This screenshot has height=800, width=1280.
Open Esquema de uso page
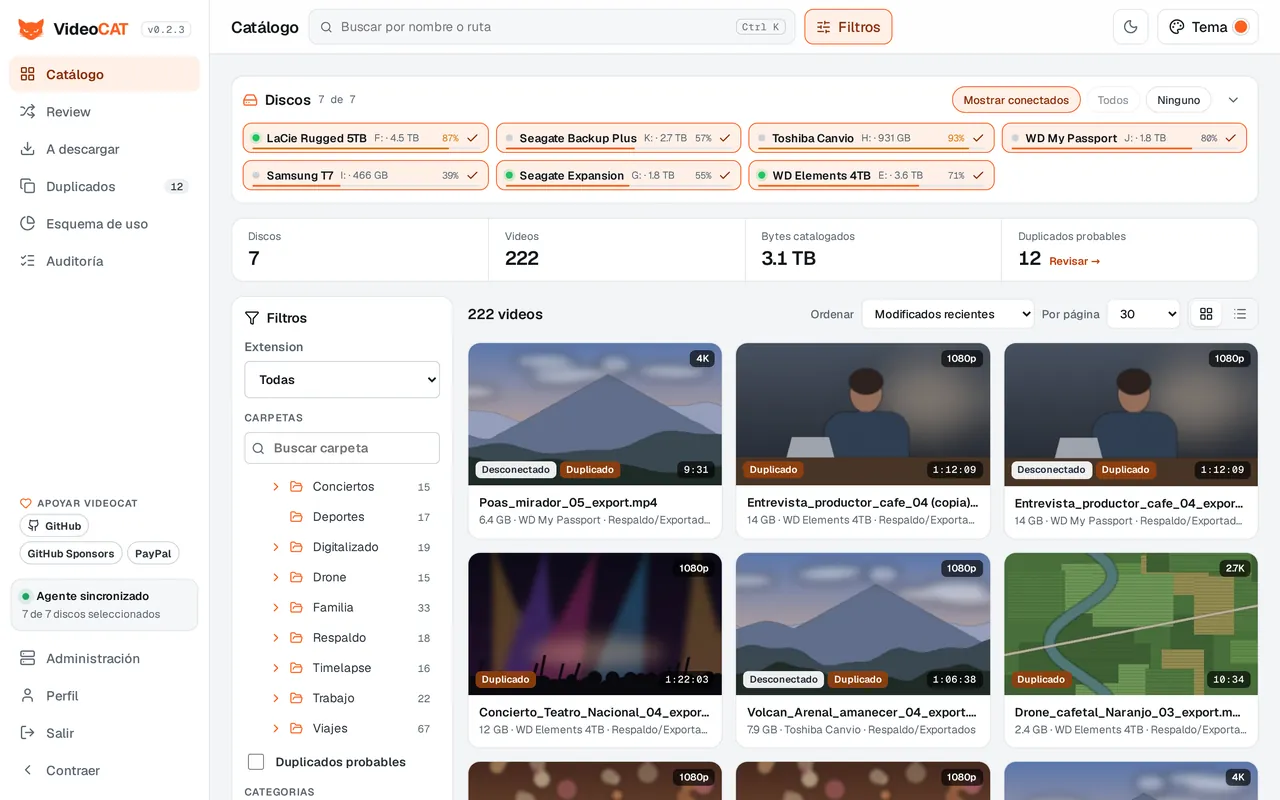105,224
